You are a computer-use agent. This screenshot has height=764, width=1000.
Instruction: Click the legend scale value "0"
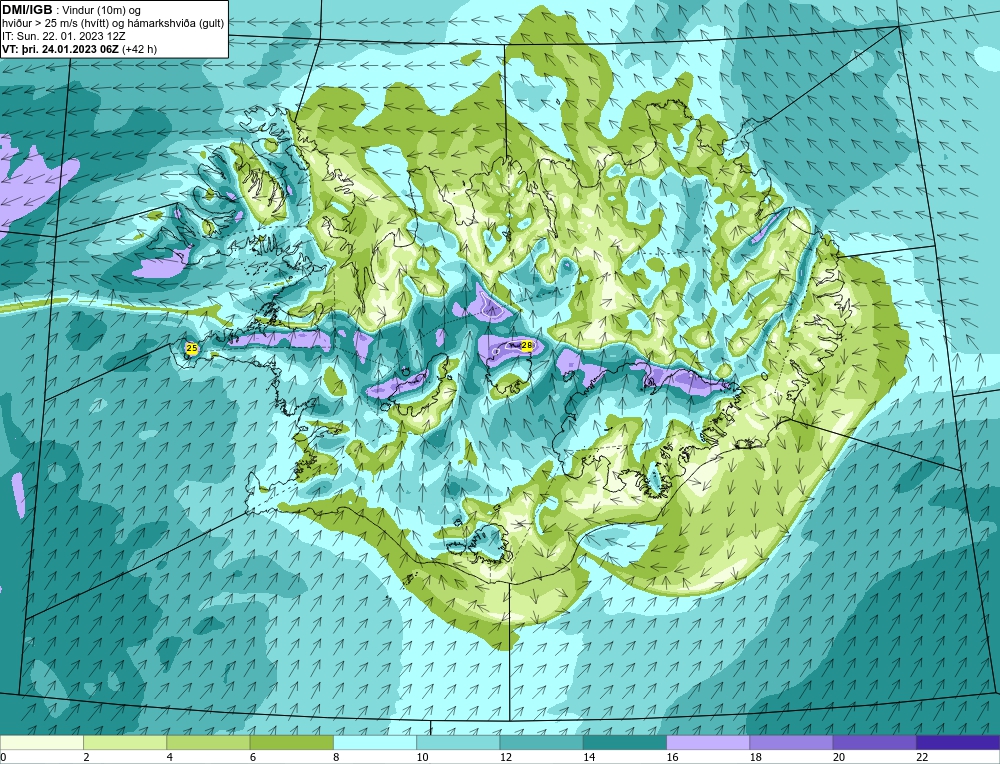[x=3, y=757]
